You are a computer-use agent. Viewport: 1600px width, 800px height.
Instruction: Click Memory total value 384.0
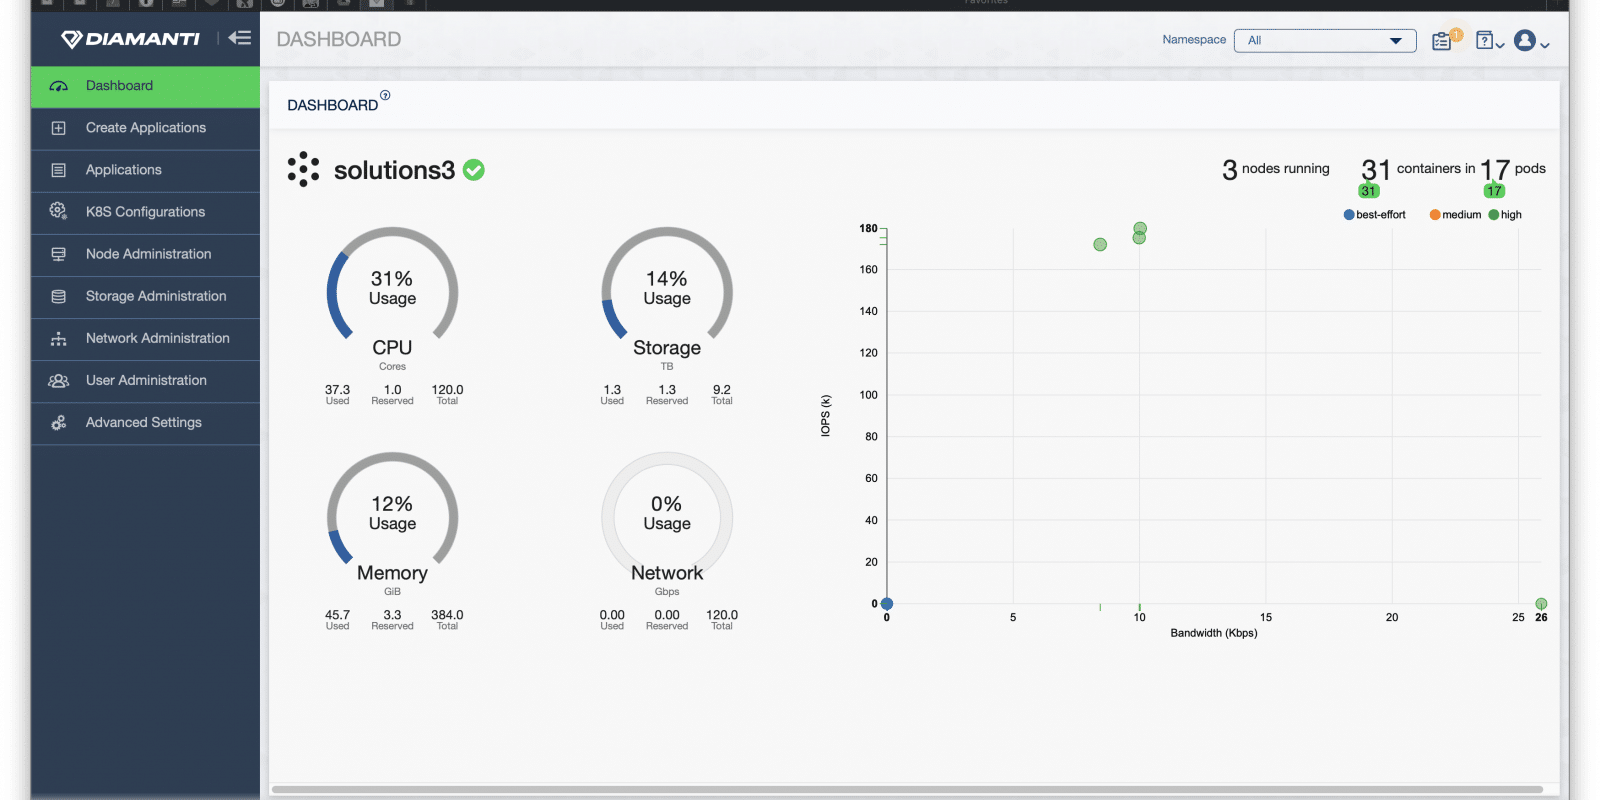coord(447,615)
